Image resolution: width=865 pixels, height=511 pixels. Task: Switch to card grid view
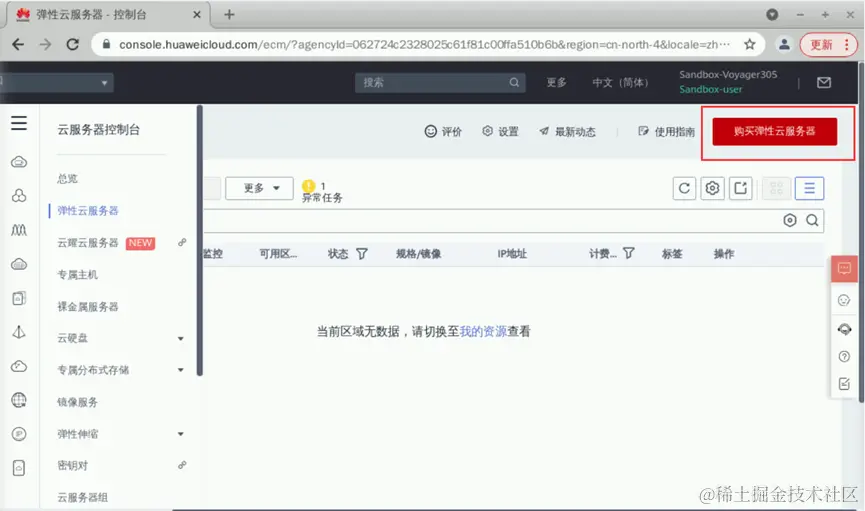tap(776, 188)
